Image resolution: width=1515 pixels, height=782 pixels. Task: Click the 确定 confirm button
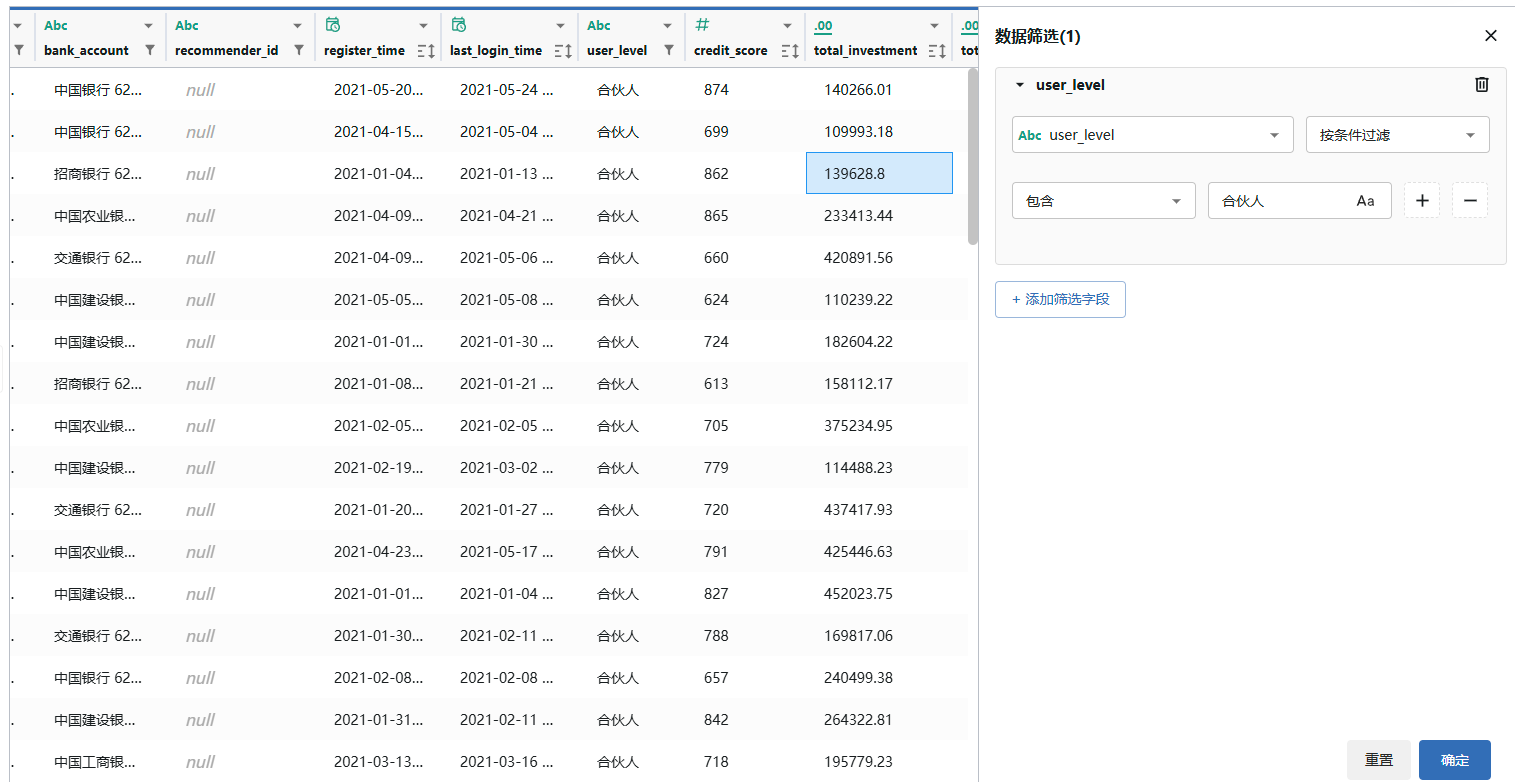point(1455,760)
